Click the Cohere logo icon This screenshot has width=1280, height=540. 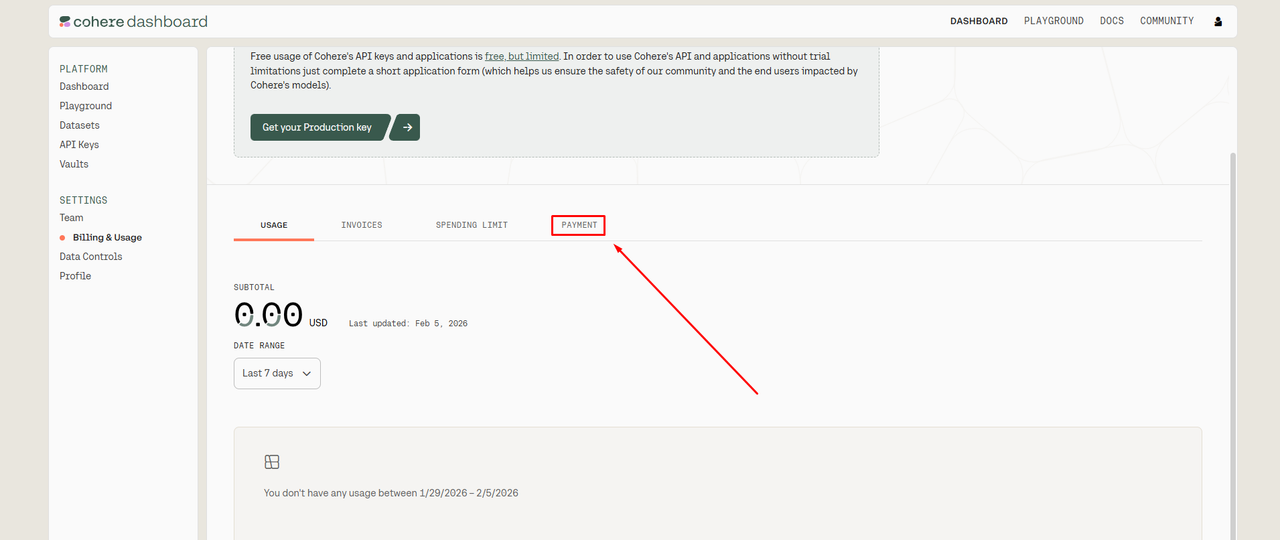[x=65, y=21]
